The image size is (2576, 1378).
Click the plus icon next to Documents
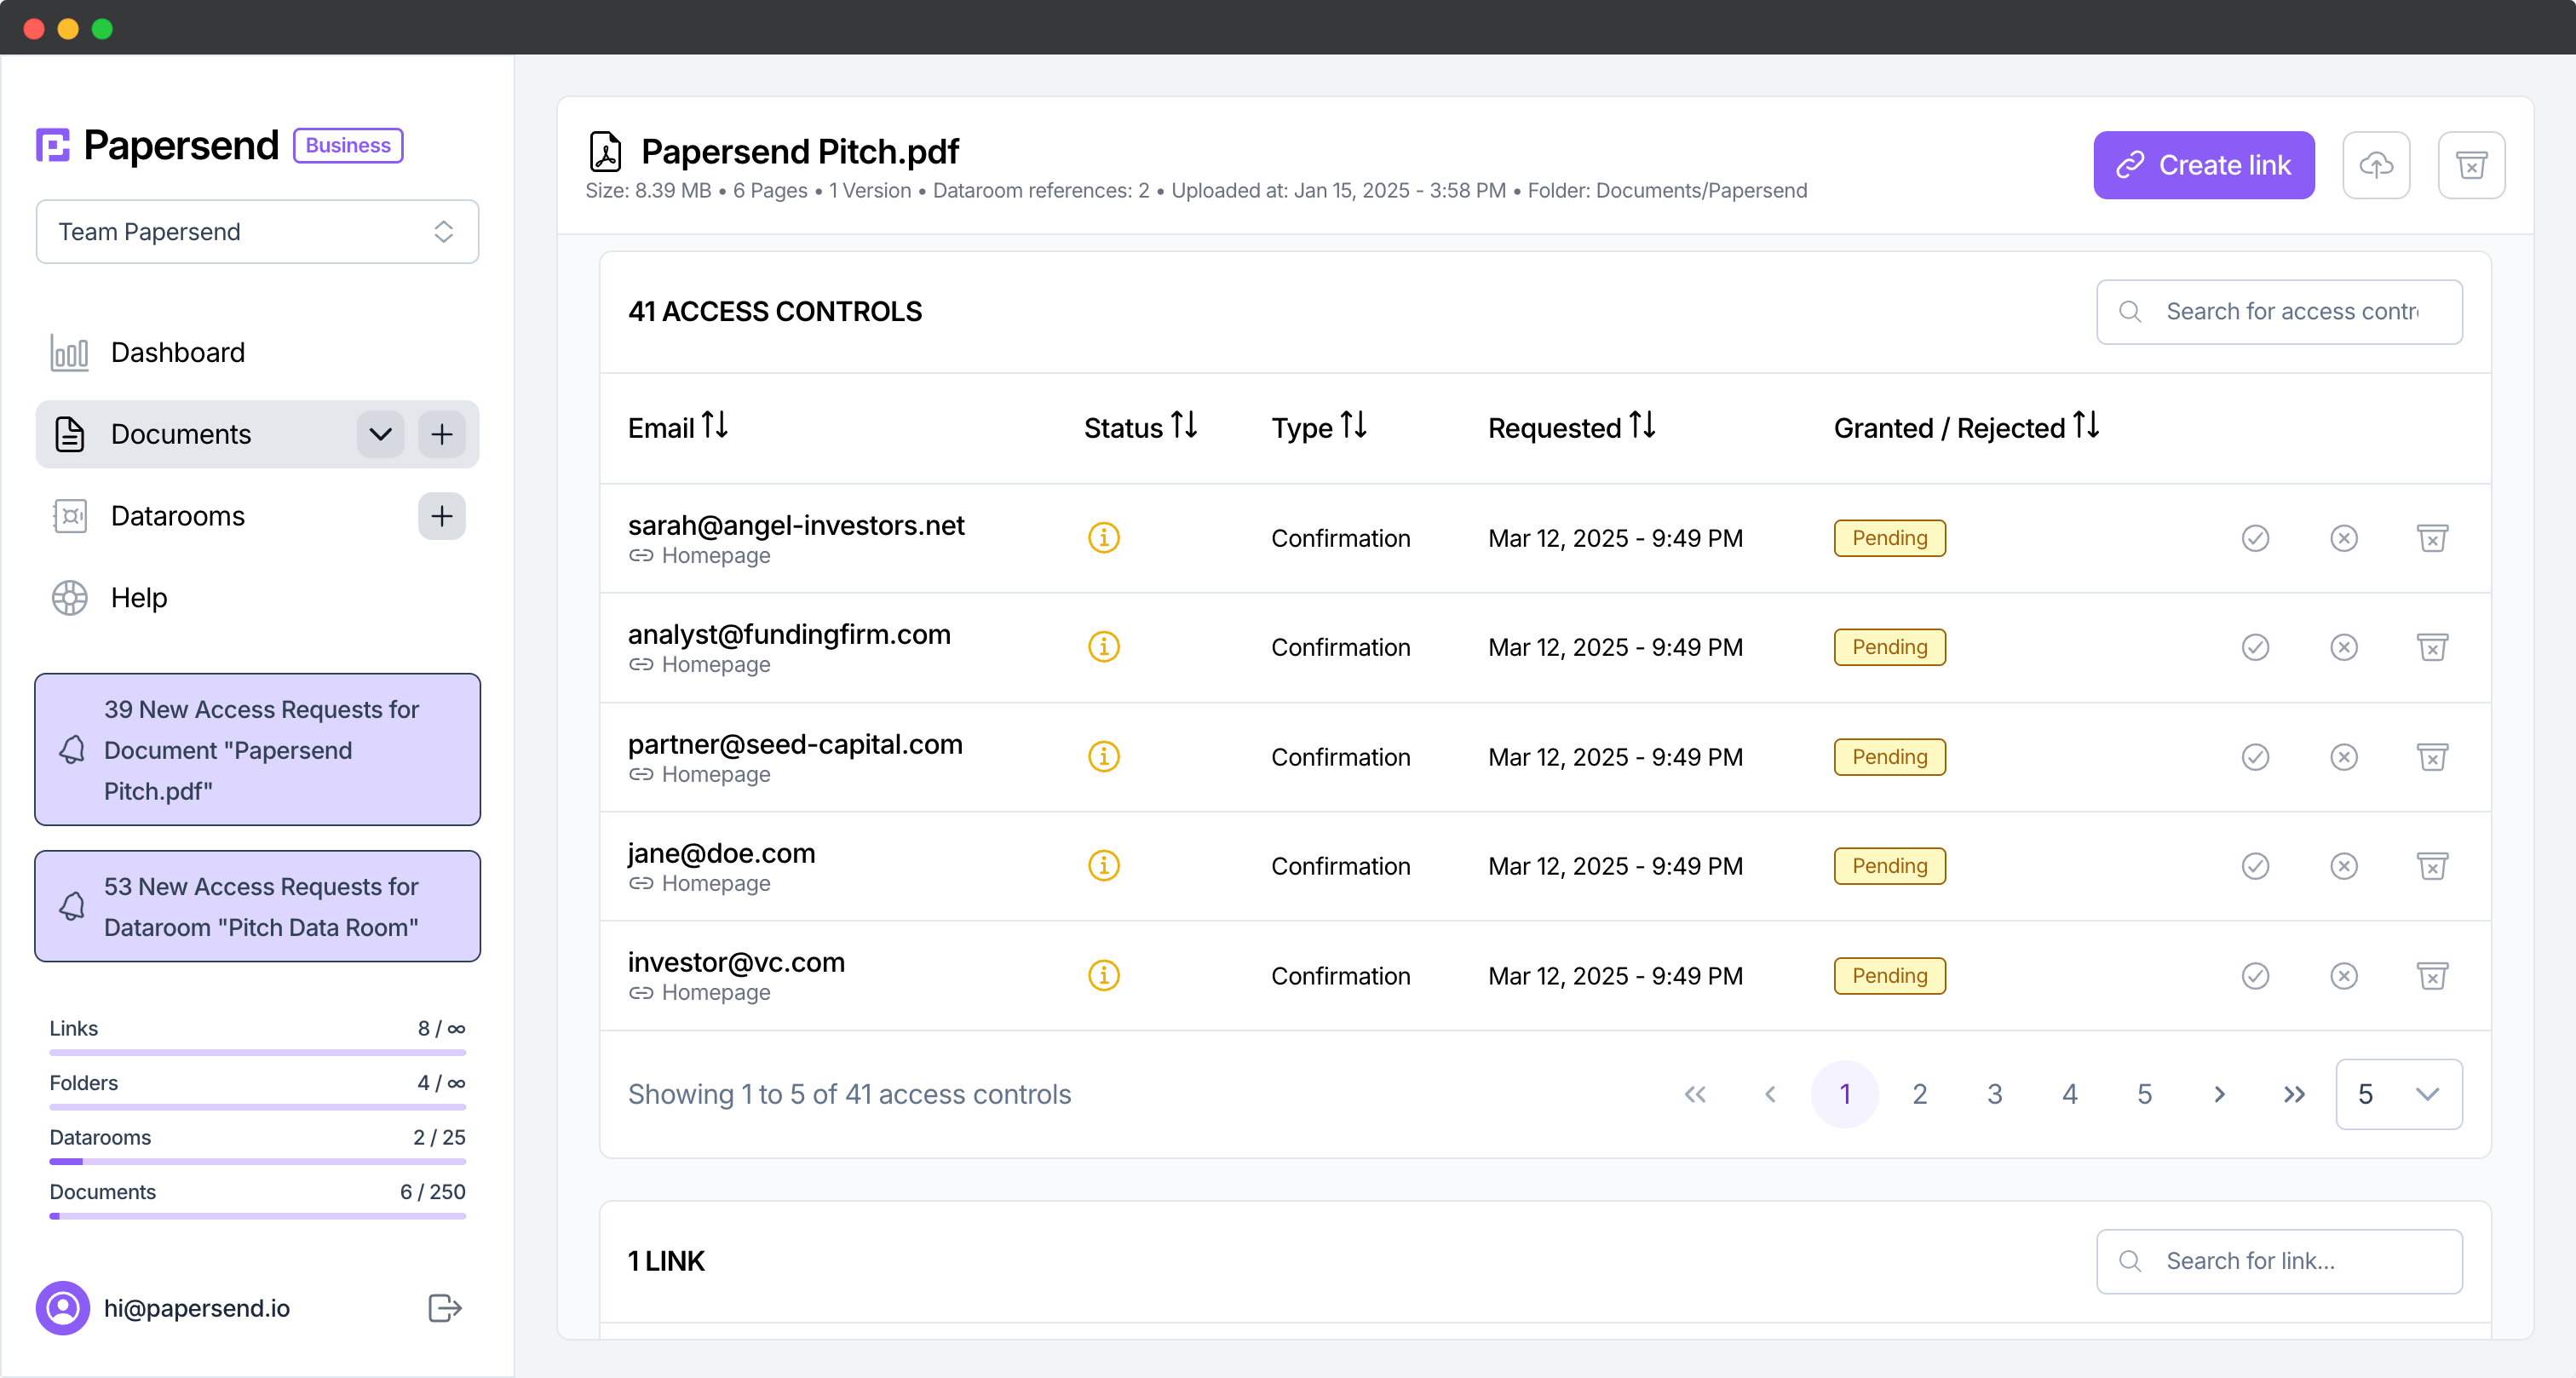[x=441, y=434]
